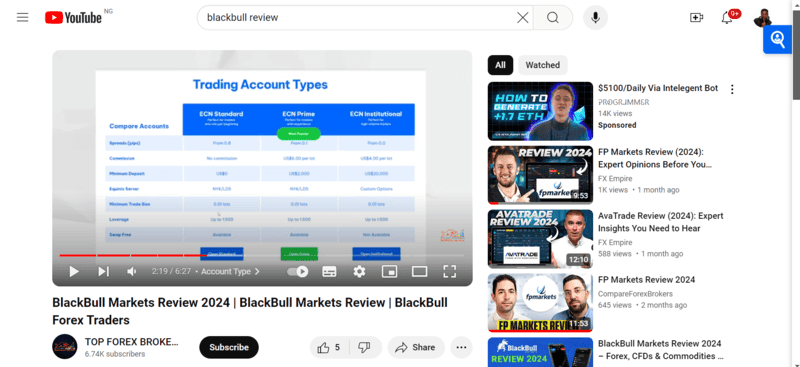Open the account avatar menu
The image size is (800, 367).
pyautogui.click(x=762, y=18)
